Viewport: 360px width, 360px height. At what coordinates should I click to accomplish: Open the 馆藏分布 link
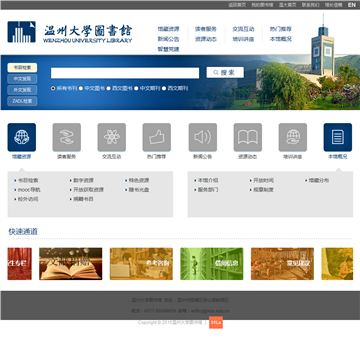coord(319,180)
